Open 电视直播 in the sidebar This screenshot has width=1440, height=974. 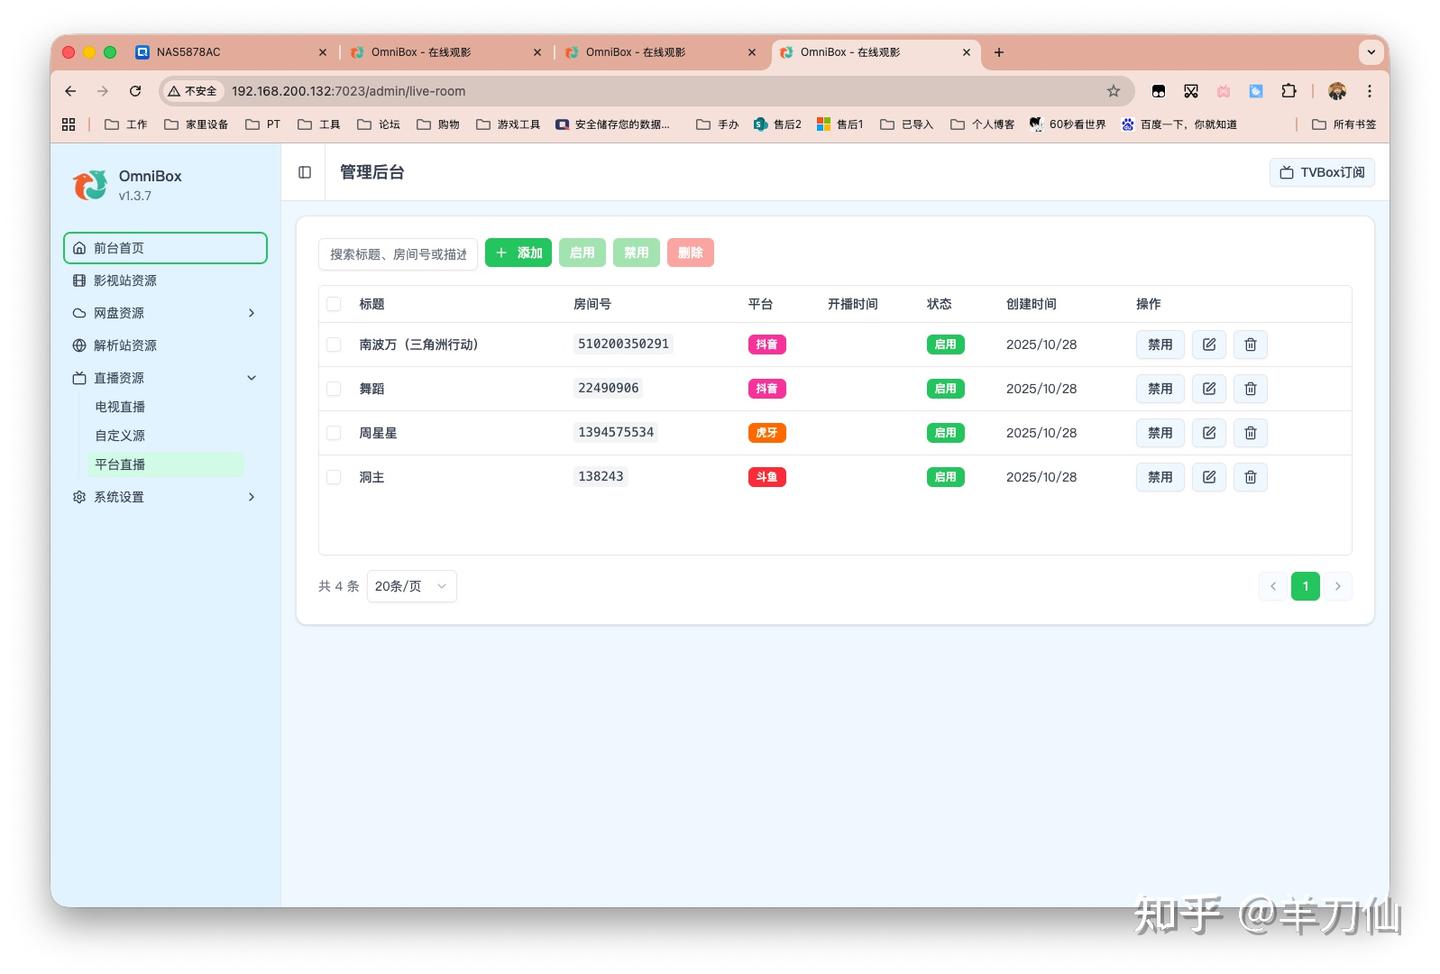120,407
